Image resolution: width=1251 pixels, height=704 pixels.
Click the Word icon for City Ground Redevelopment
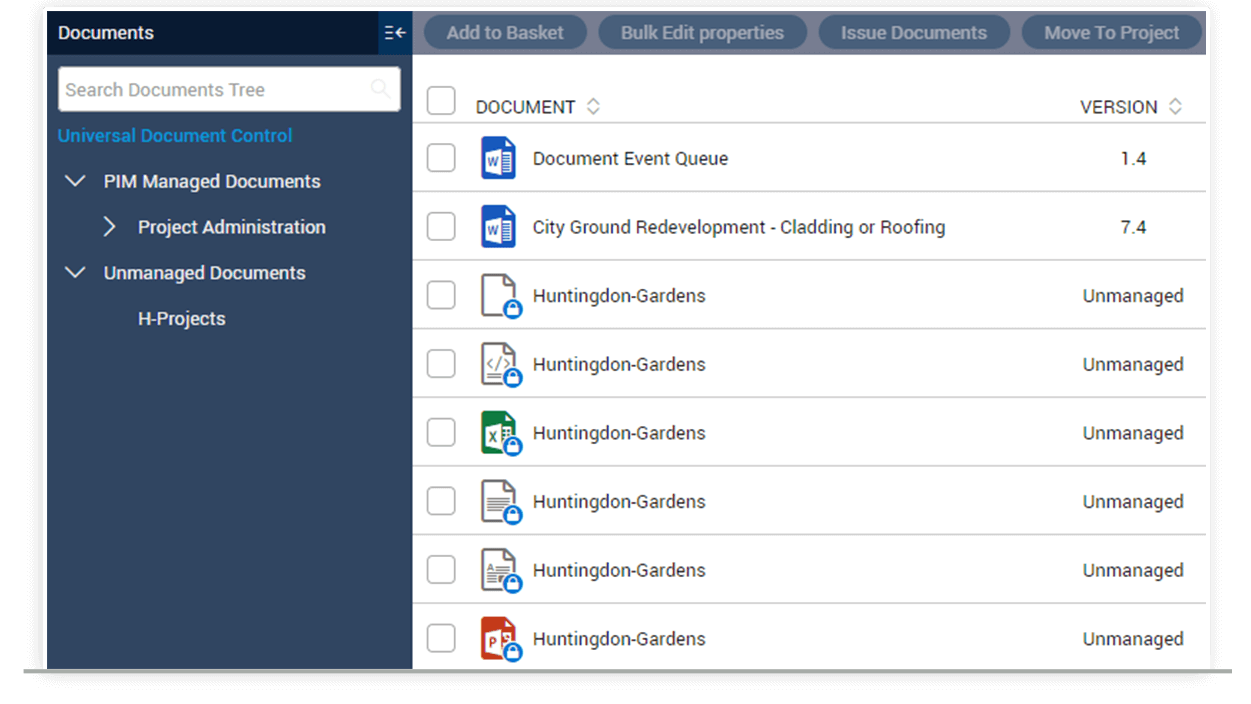[x=498, y=226]
